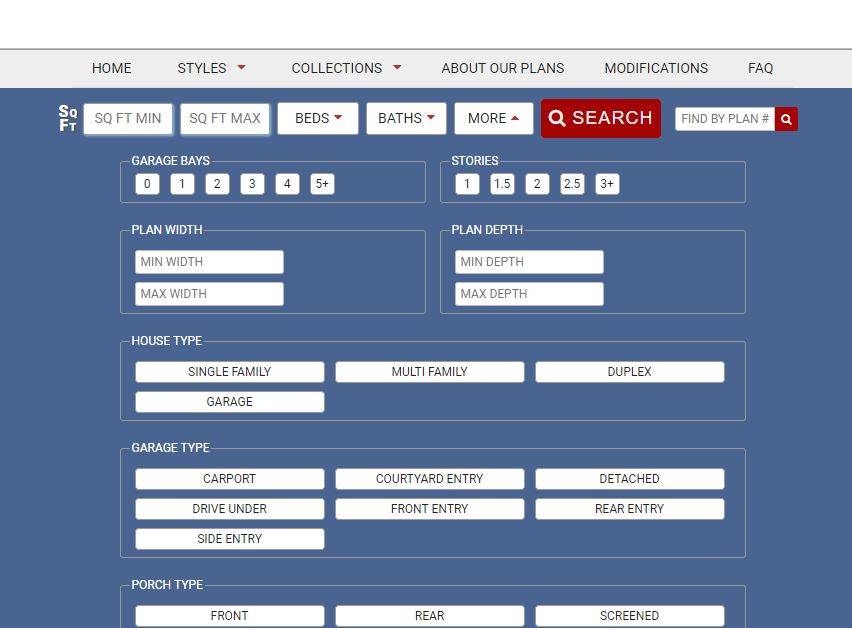Toggle SINGLE FAMILY house type
The image size is (852, 628).
click(x=230, y=372)
